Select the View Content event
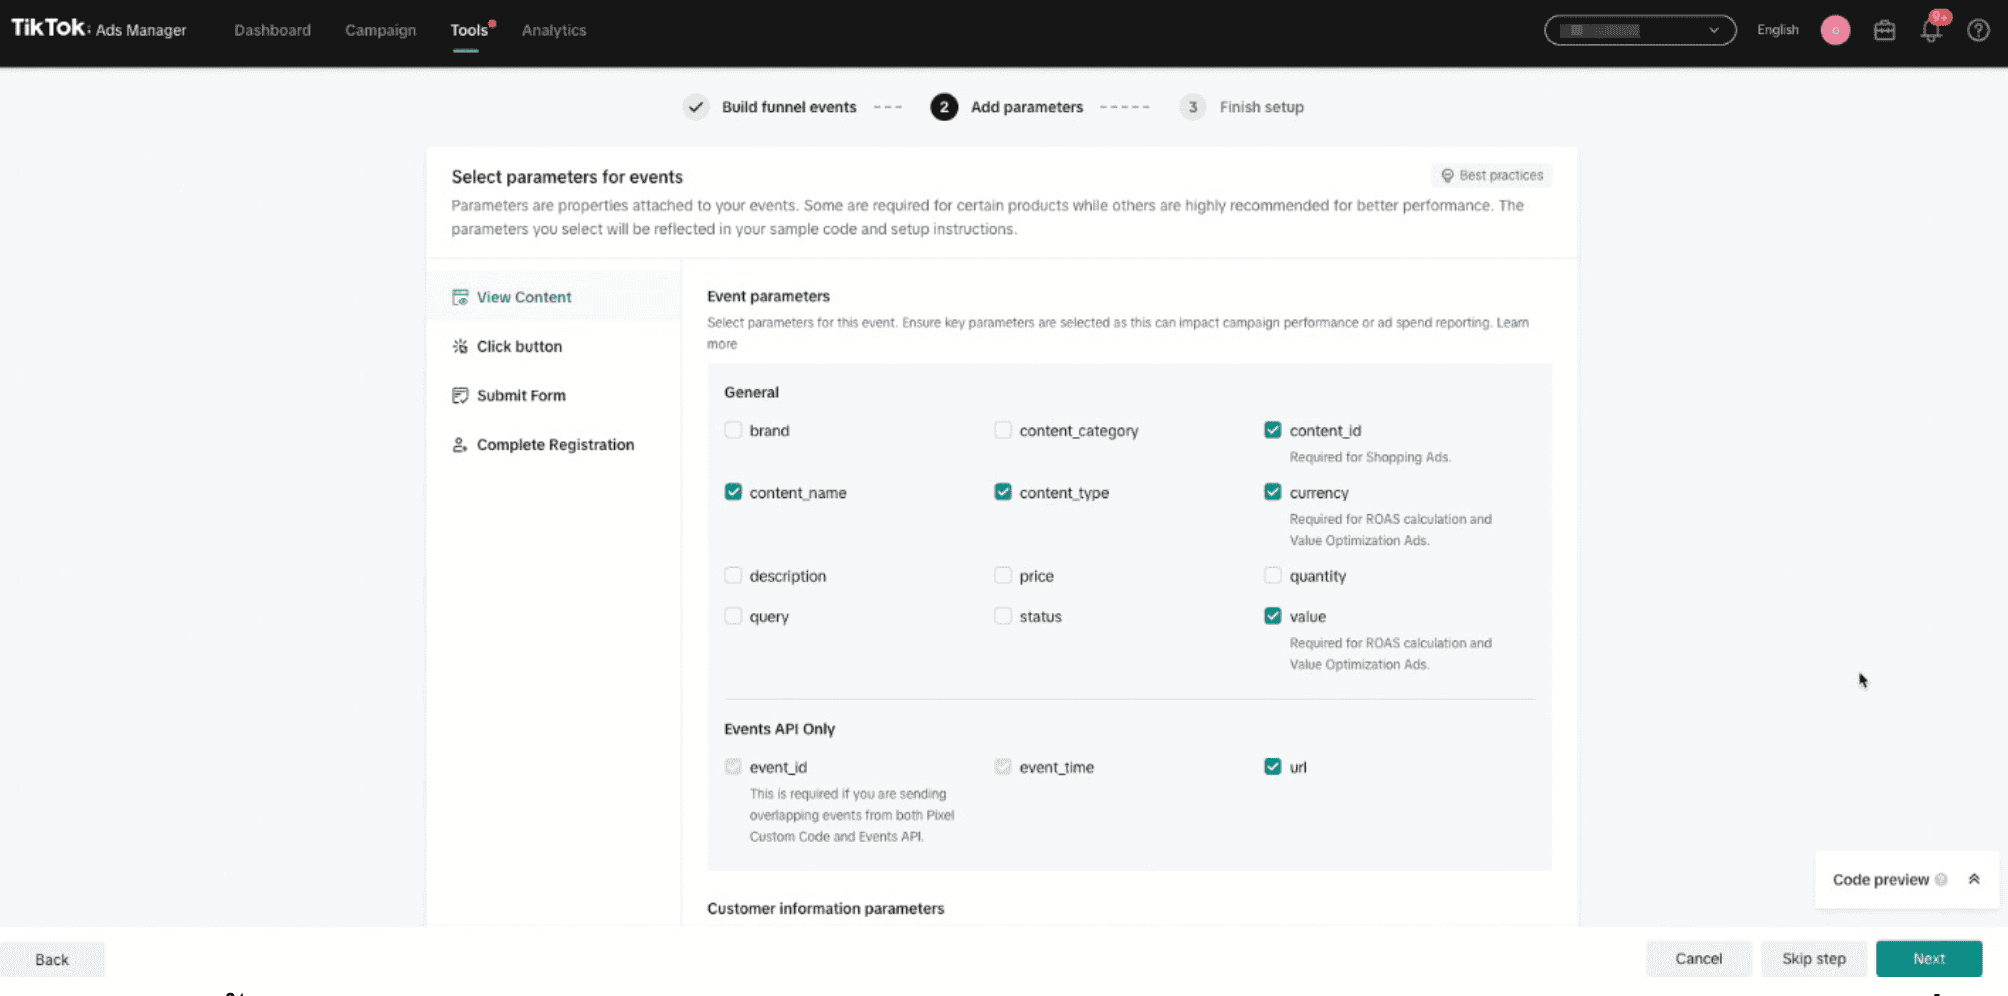 (554, 297)
